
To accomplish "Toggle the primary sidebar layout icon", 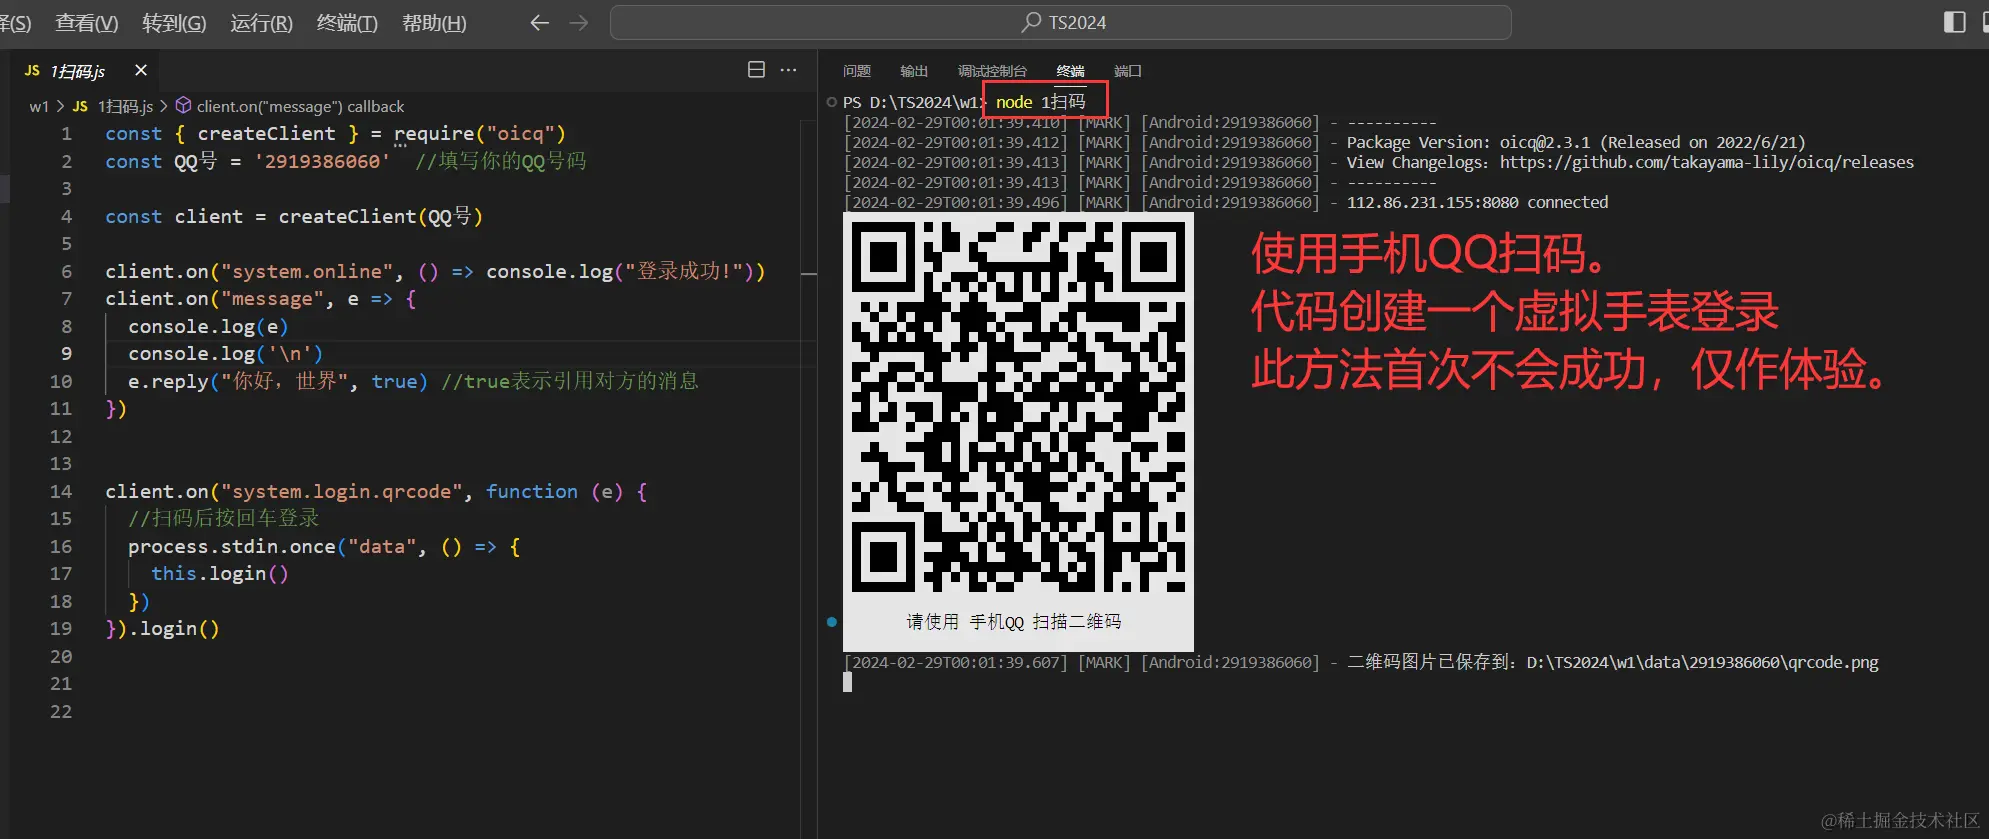I will coord(1954,22).
